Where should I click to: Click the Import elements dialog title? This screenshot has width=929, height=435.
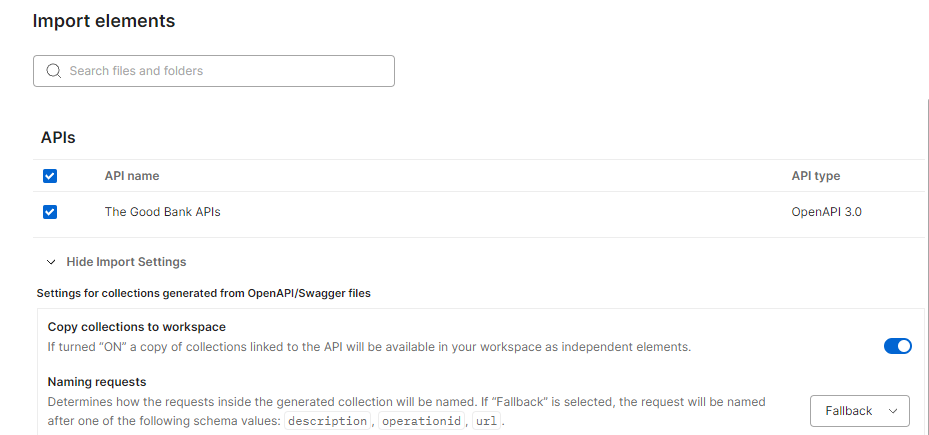click(104, 21)
